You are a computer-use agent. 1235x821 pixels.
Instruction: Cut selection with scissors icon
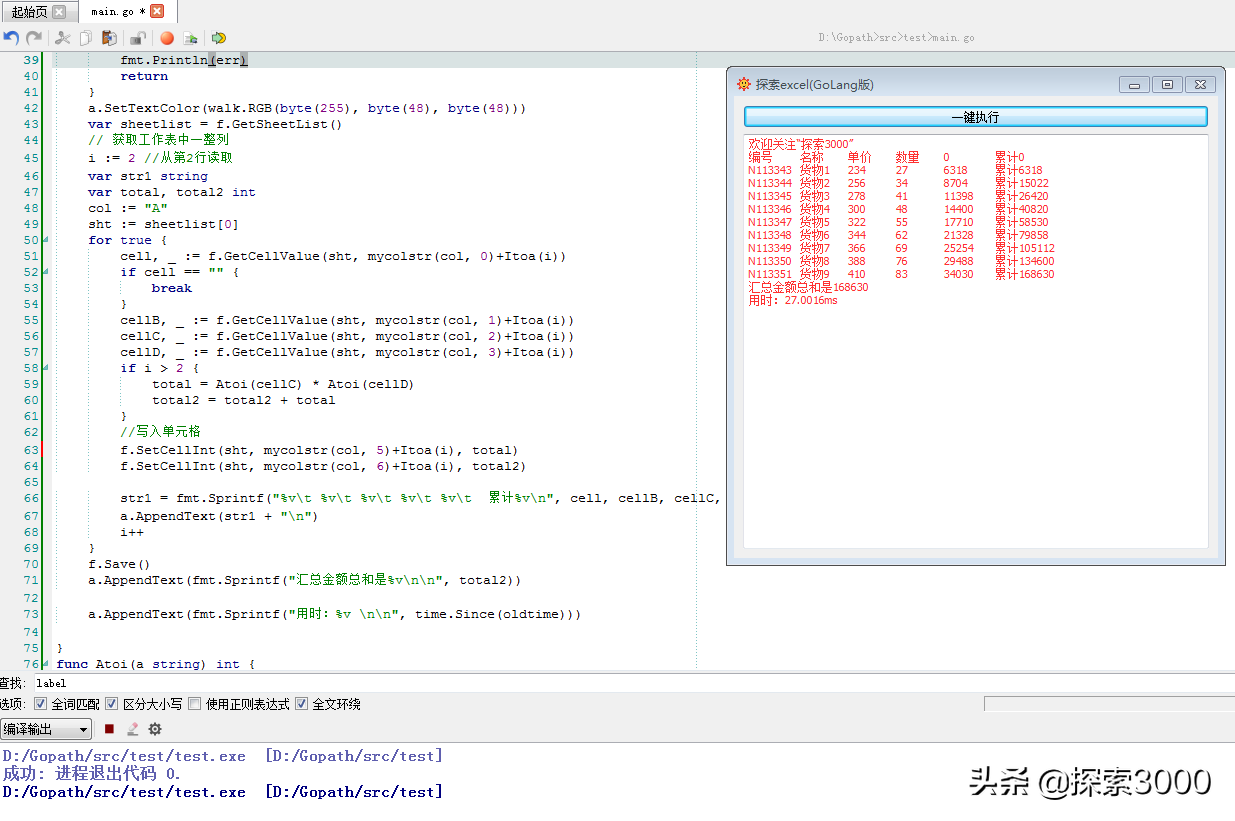pos(62,38)
